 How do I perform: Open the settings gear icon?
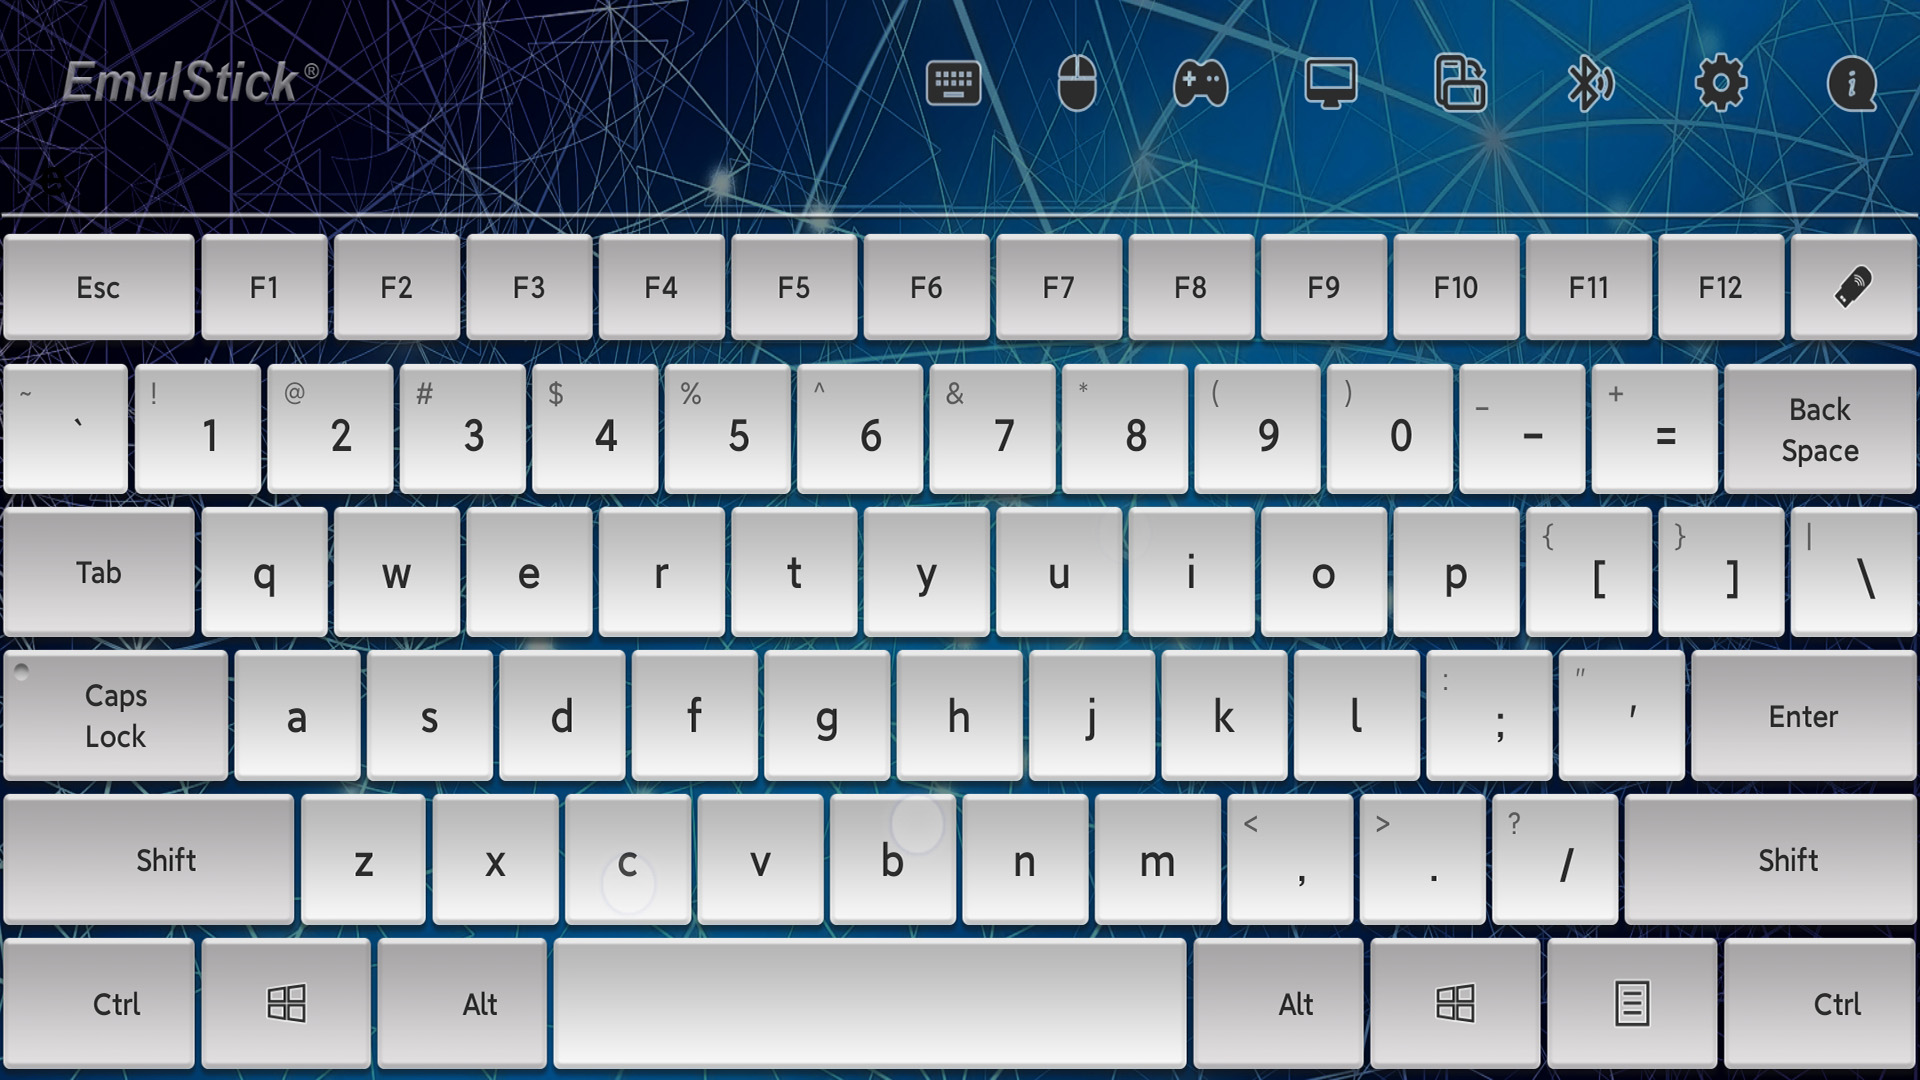(1722, 82)
